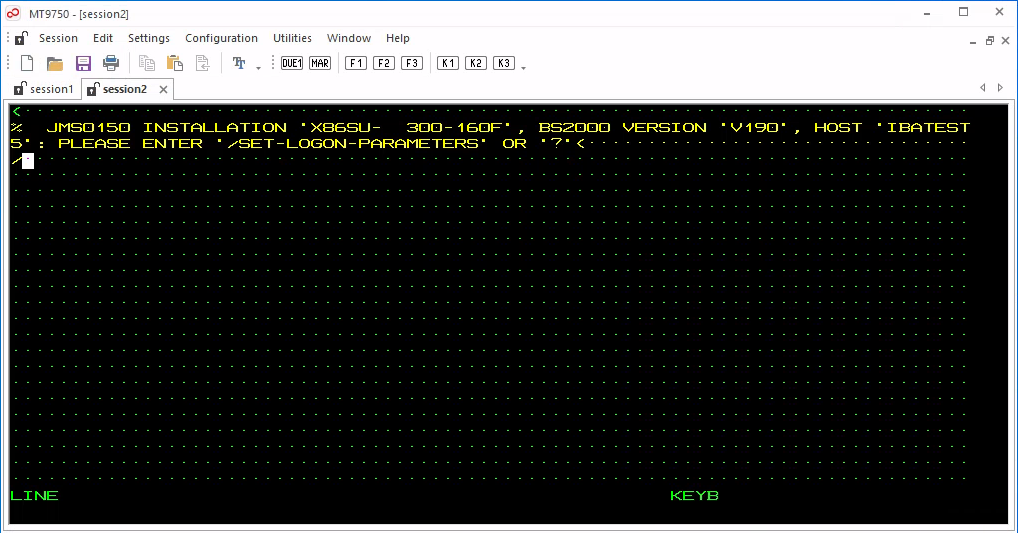Open the Edit menu
Image resolution: width=1018 pixels, height=533 pixels.
click(x=103, y=38)
